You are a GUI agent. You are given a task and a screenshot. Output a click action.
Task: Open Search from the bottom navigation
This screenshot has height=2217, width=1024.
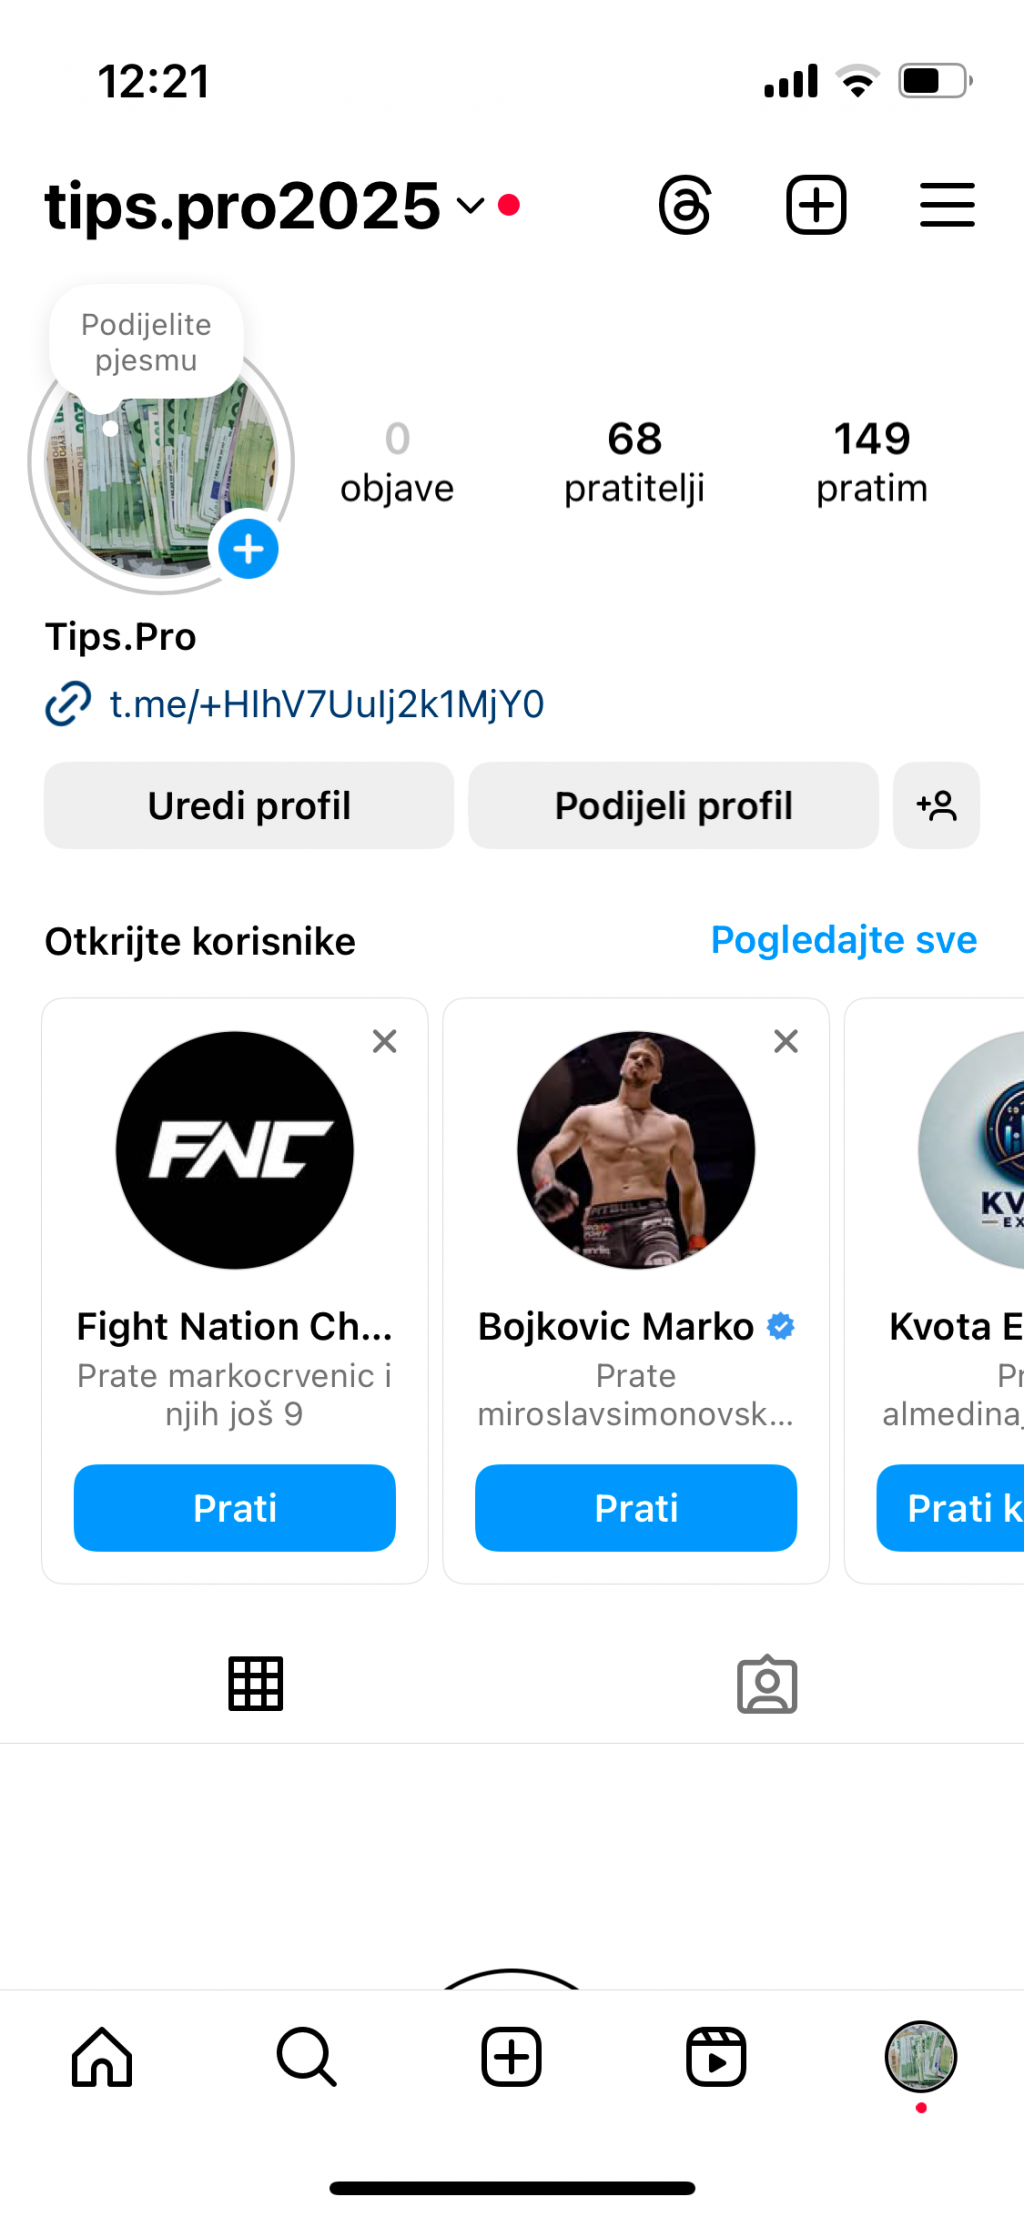tap(306, 2058)
